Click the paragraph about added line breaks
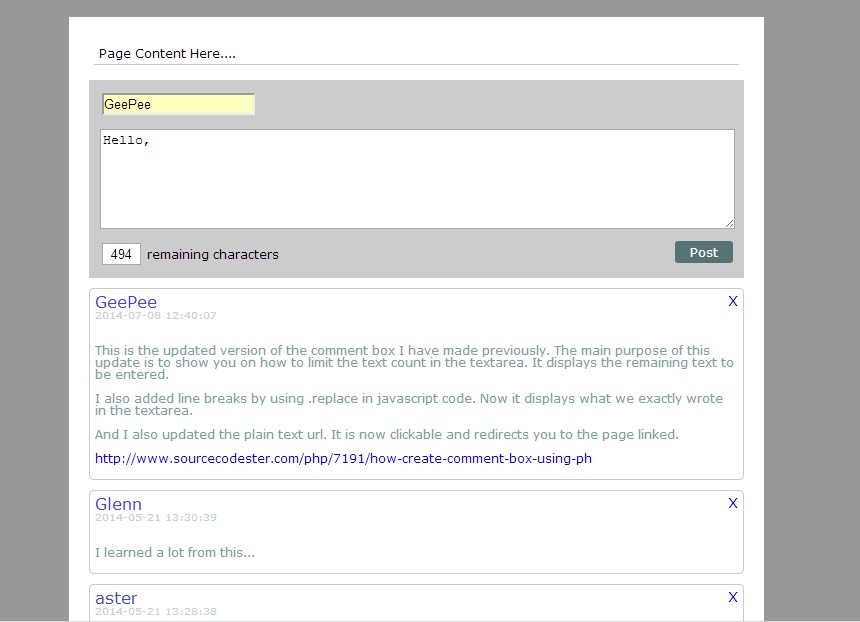The height and width of the screenshot is (622, 860). click(x=408, y=404)
